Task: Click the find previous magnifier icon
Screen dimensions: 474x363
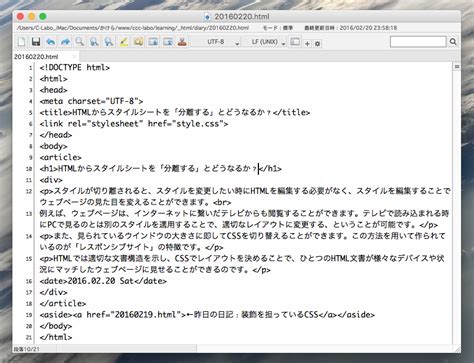Action: click(109, 42)
